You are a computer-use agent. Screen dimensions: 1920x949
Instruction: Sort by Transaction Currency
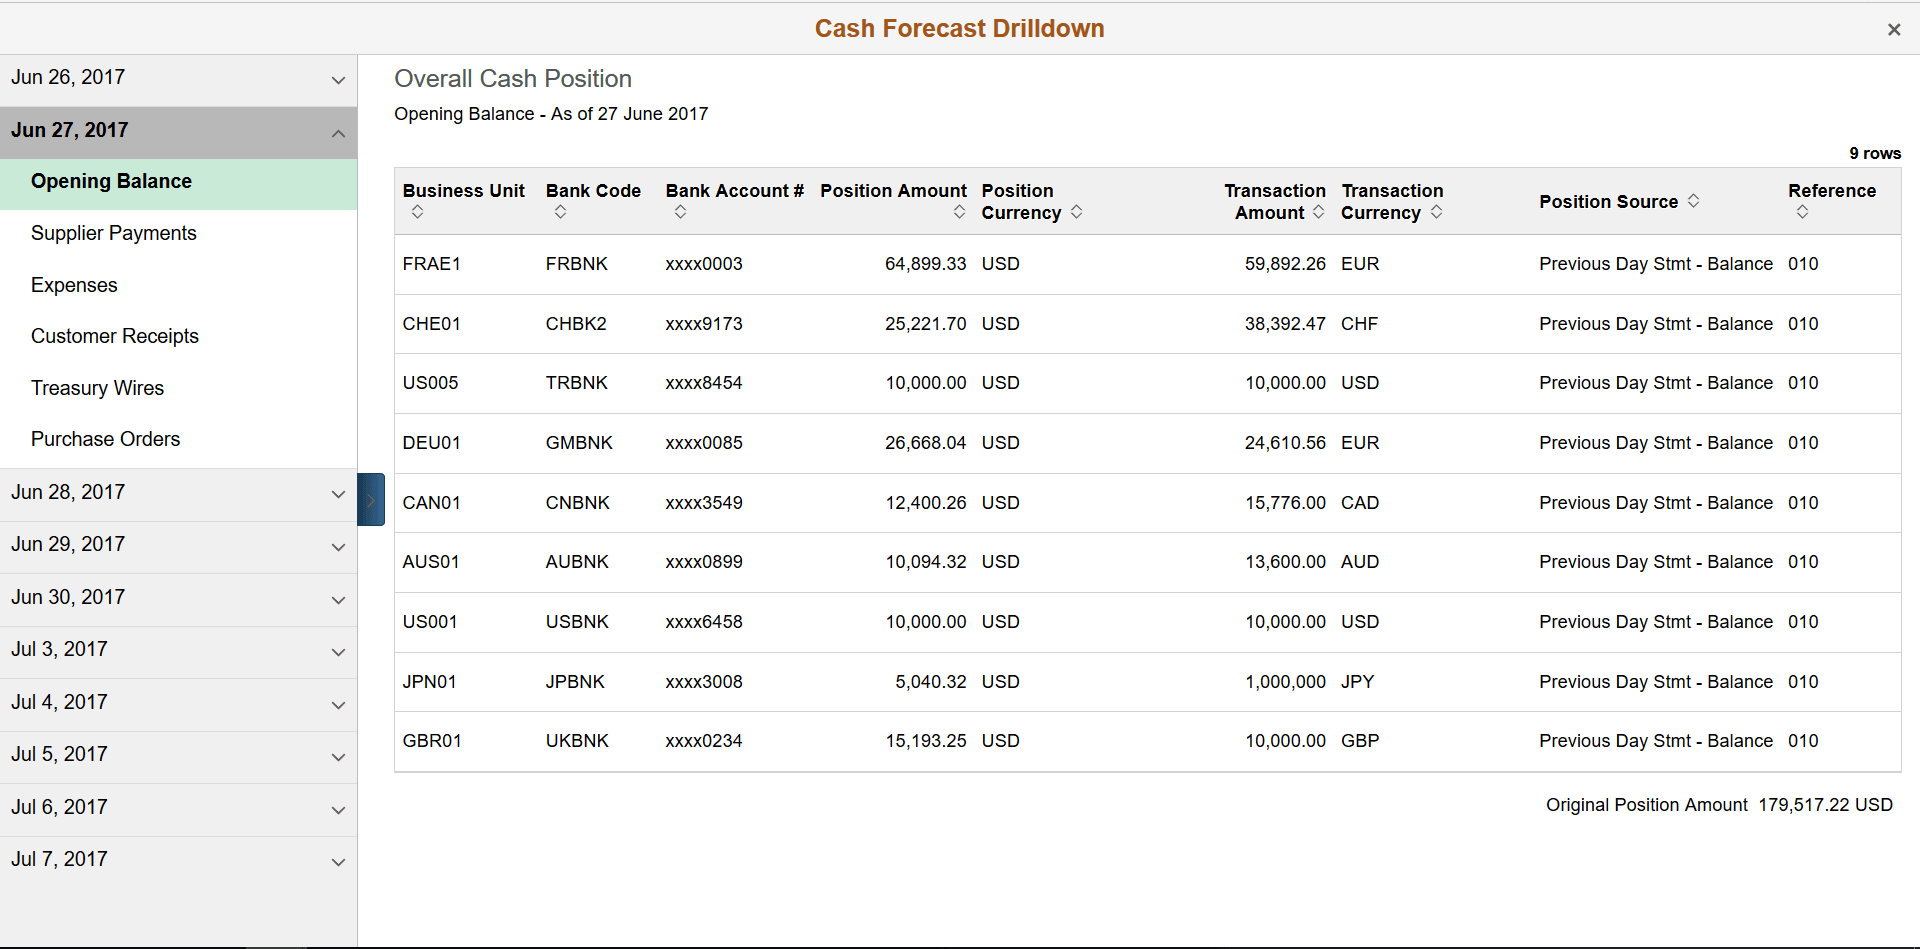point(1437,212)
